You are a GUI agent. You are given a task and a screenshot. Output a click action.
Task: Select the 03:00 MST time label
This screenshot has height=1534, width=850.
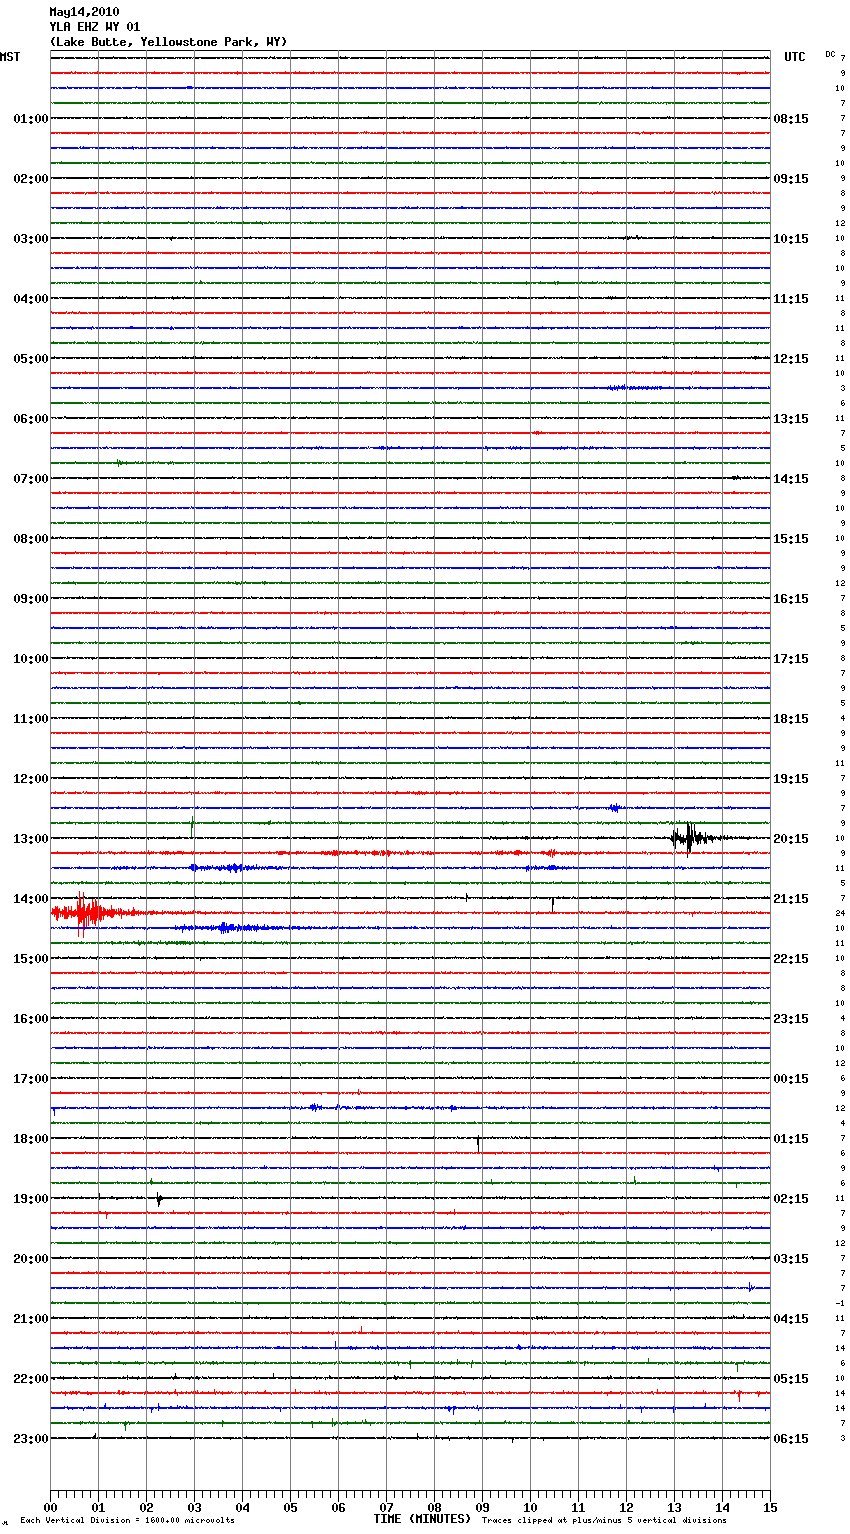pos(31,239)
